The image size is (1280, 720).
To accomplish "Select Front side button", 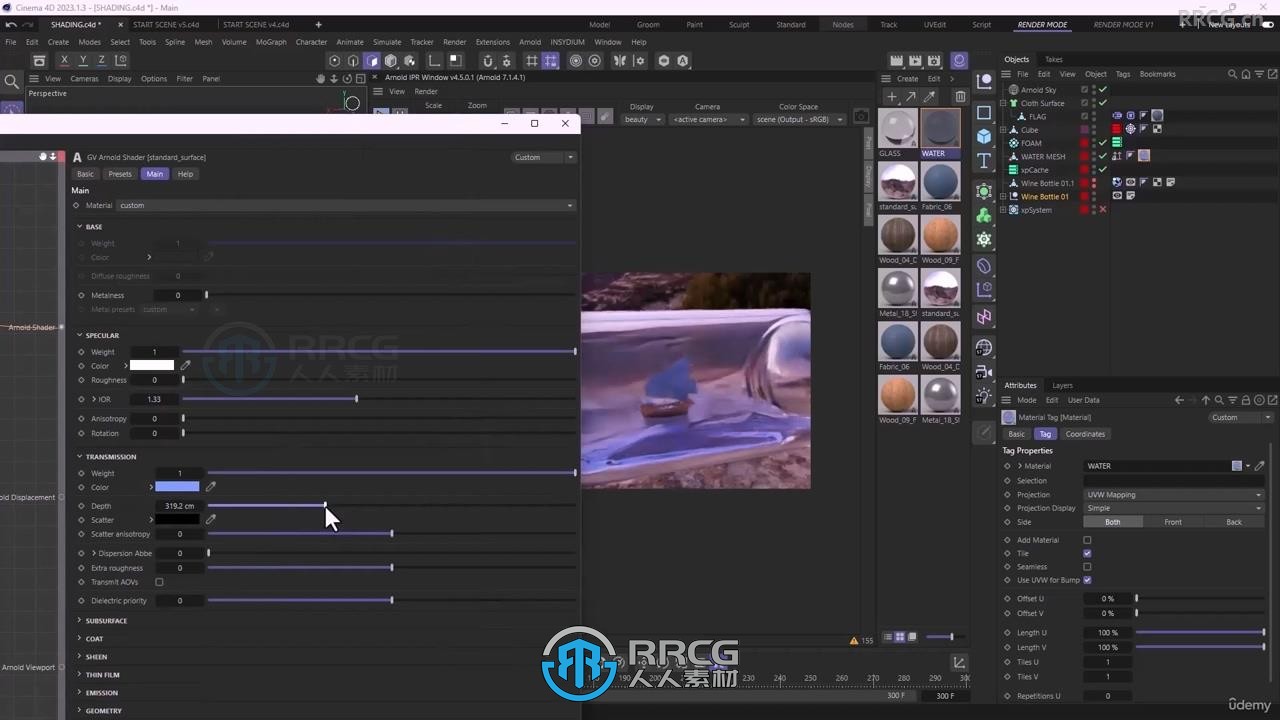I will tap(1173, 522).
